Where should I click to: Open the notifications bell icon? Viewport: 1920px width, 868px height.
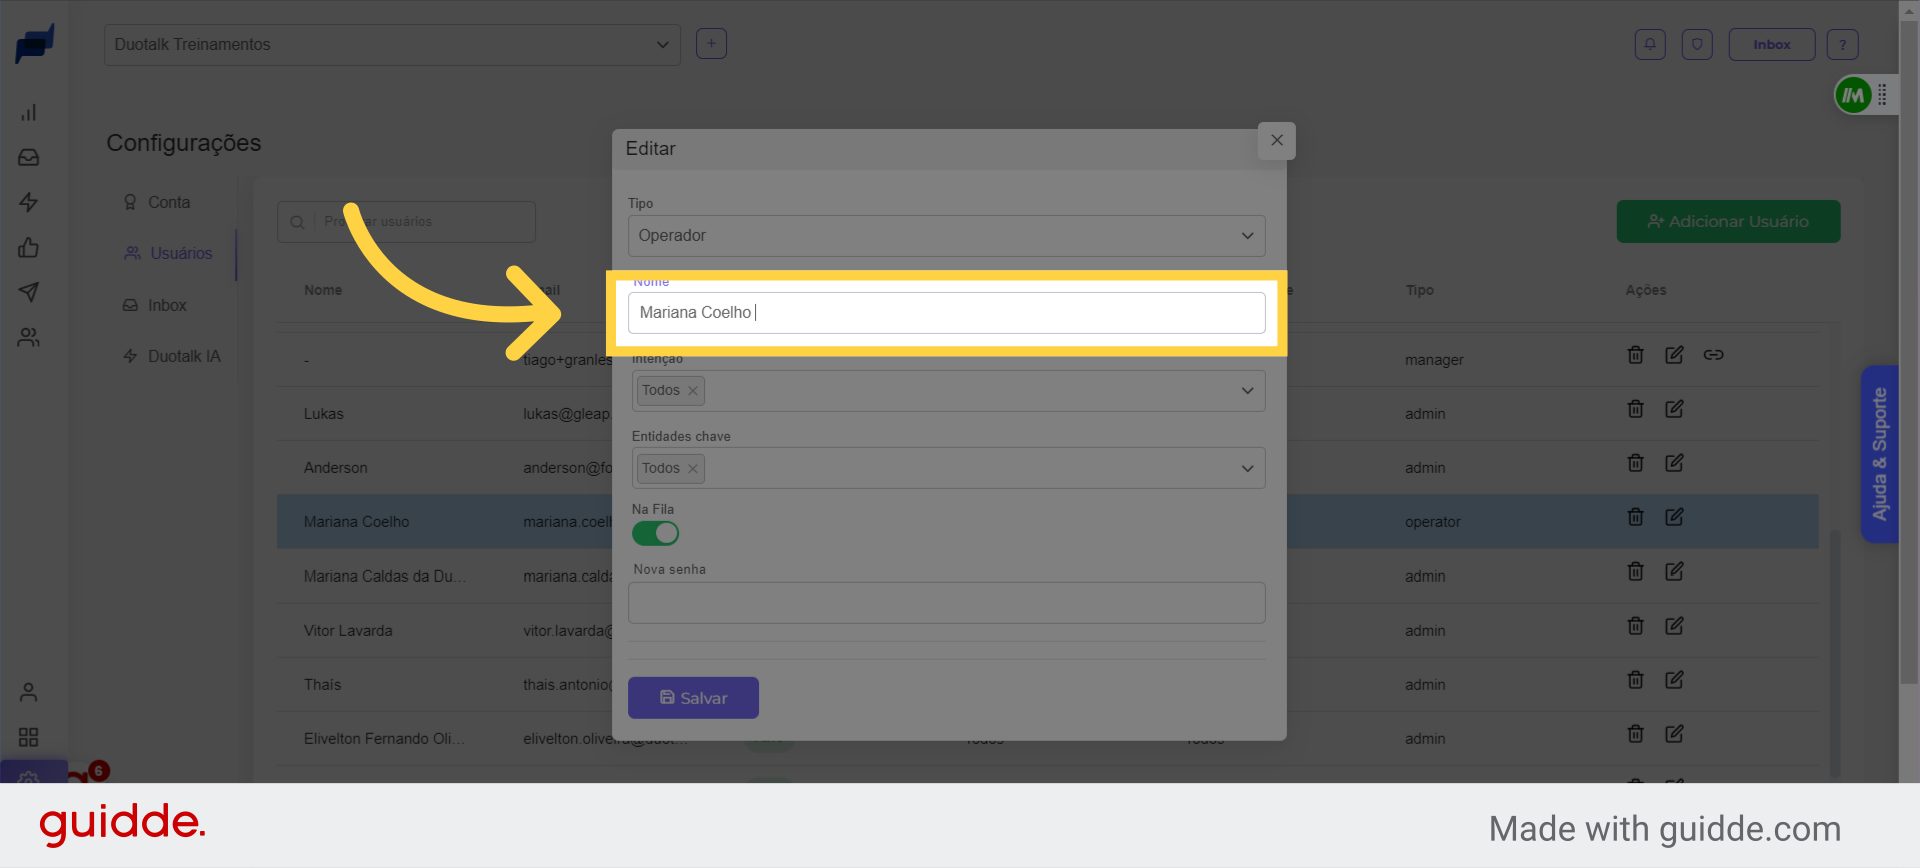click(x=1650, y=44)
